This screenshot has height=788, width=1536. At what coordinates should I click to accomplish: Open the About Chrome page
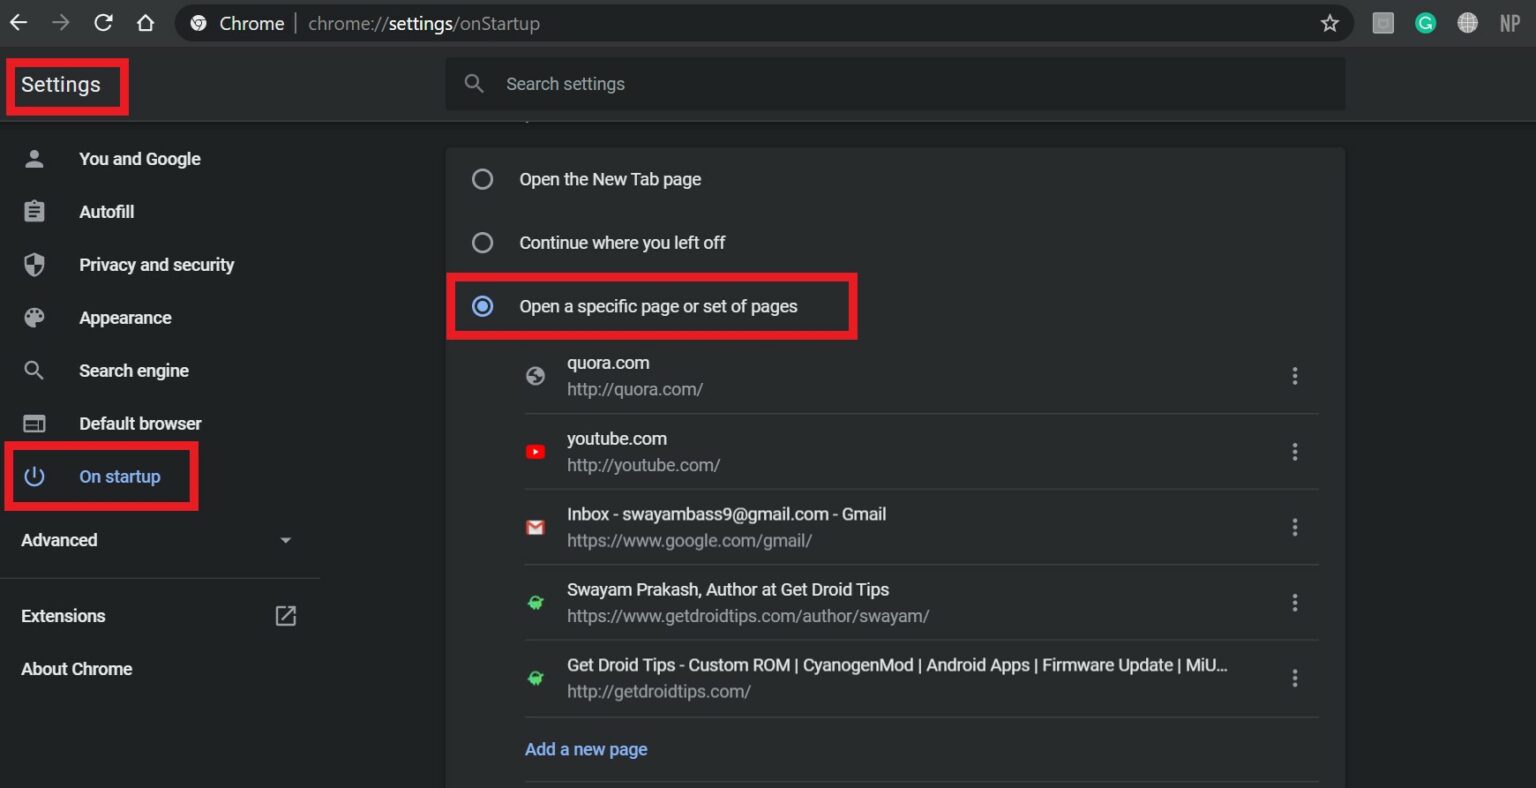point(77,669)
